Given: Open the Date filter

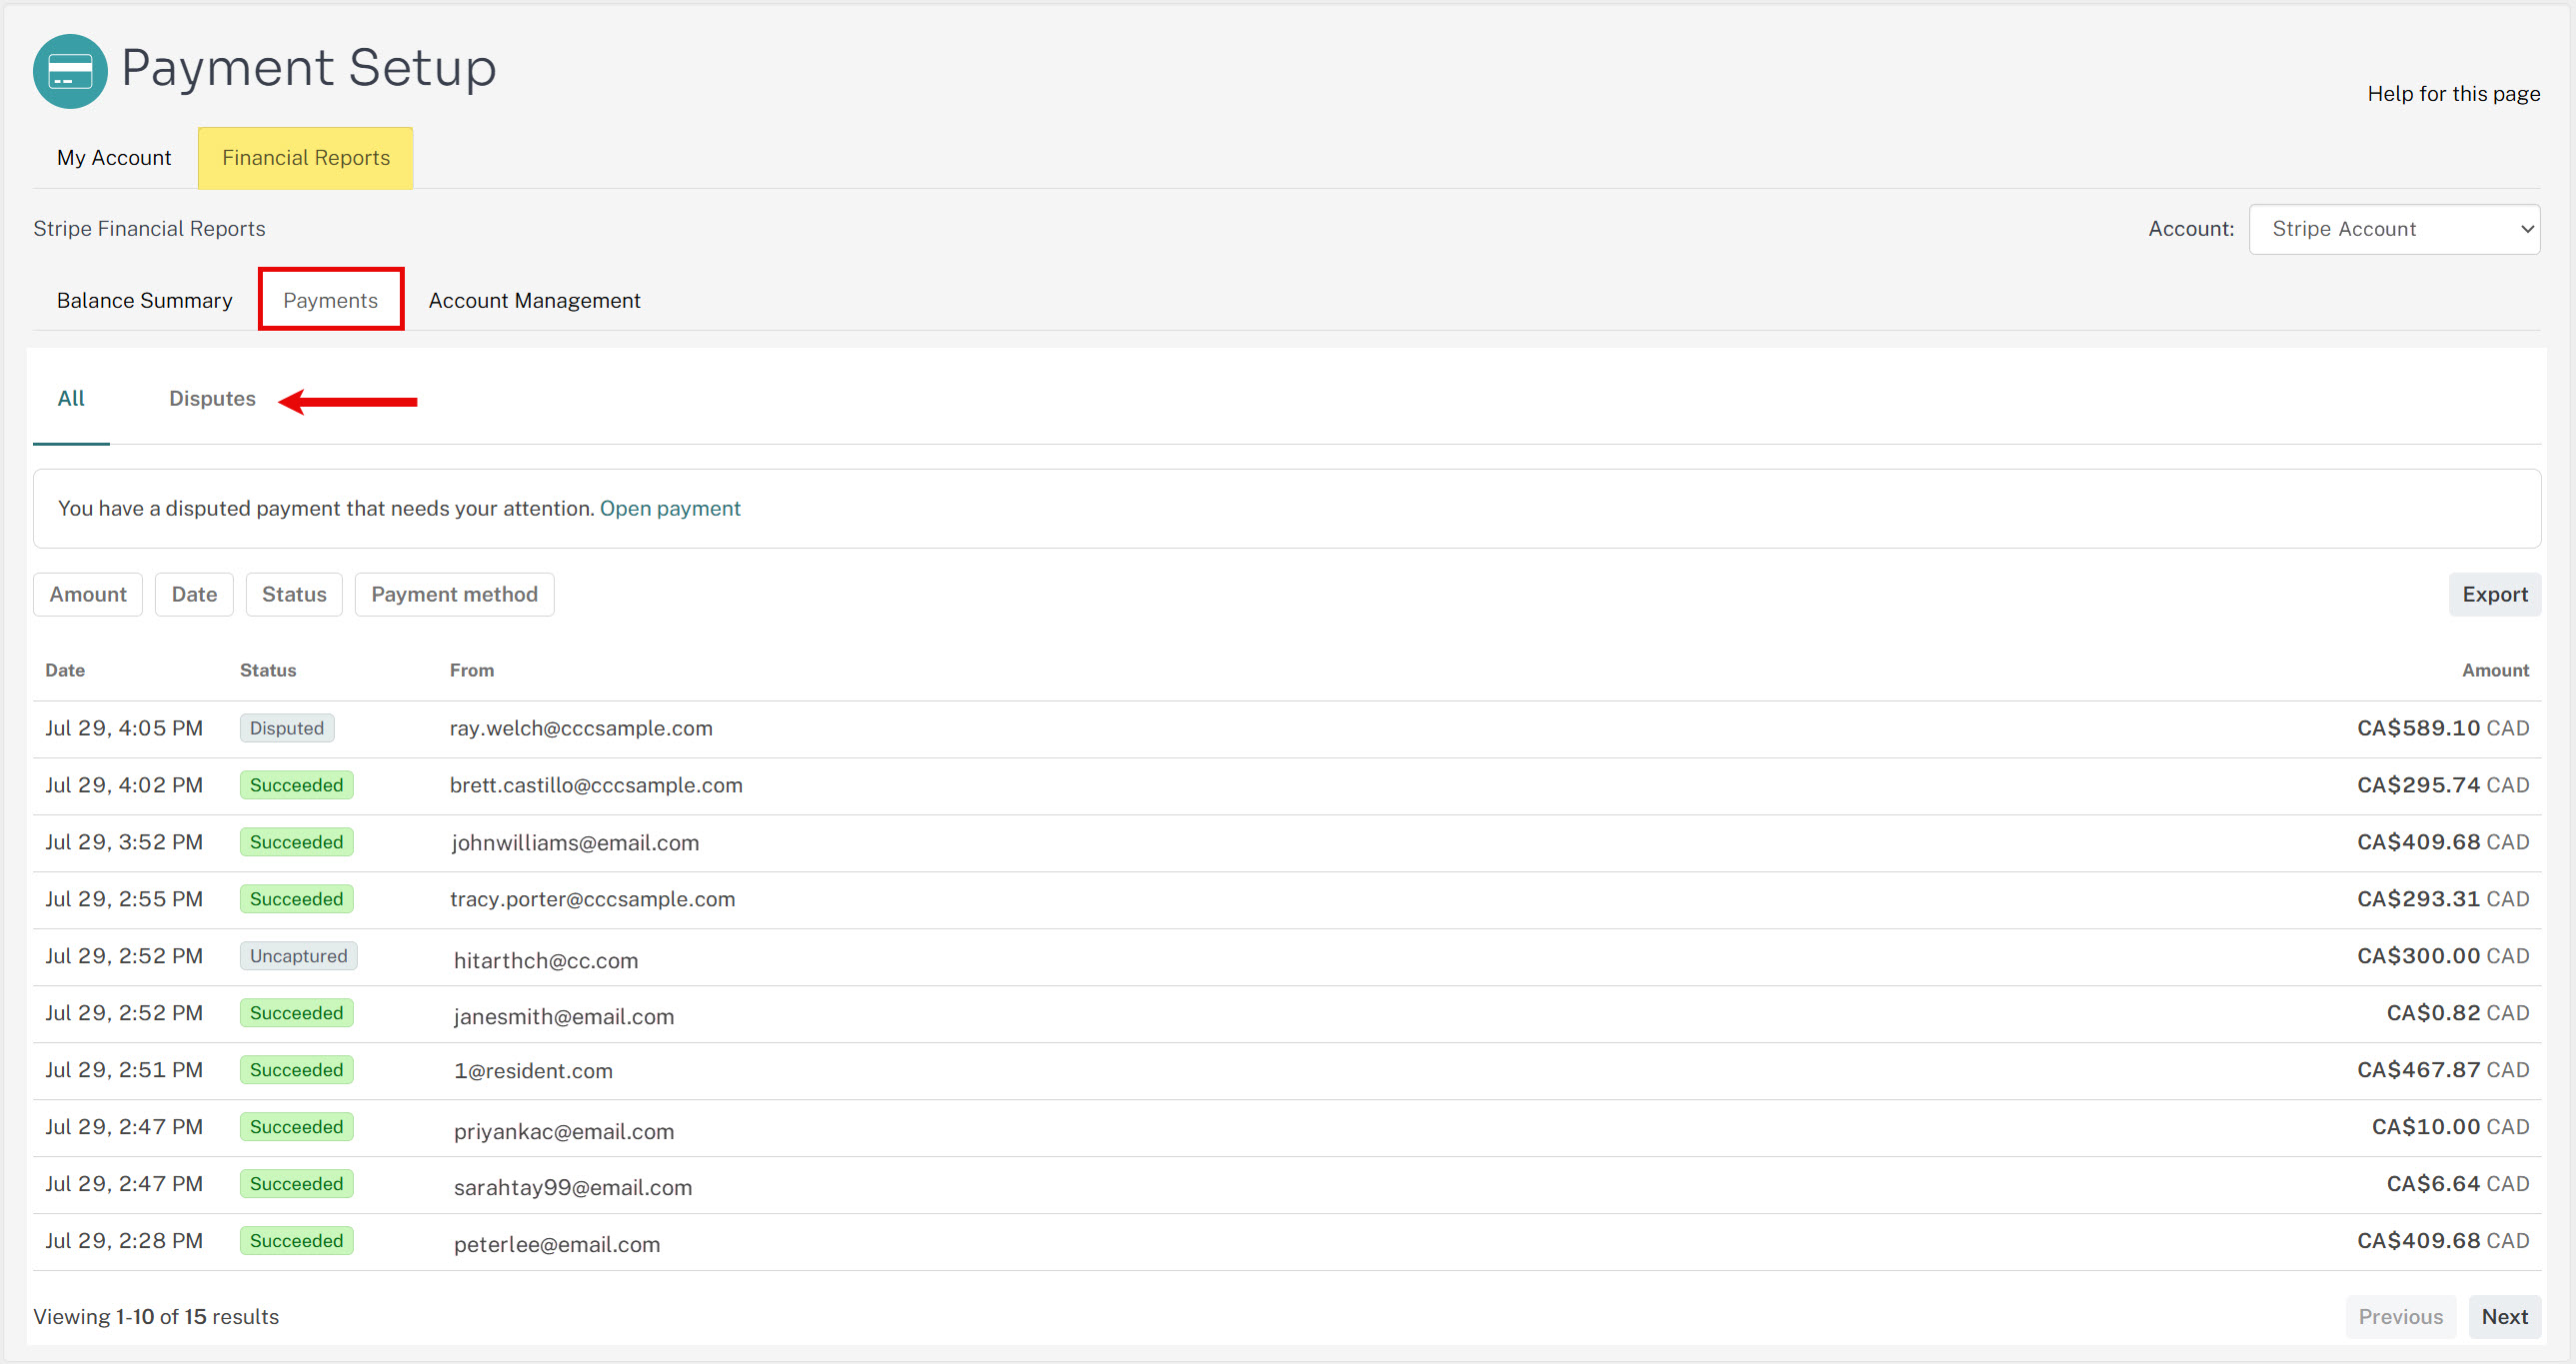Looking at the screenshot, I should [194, 594].
